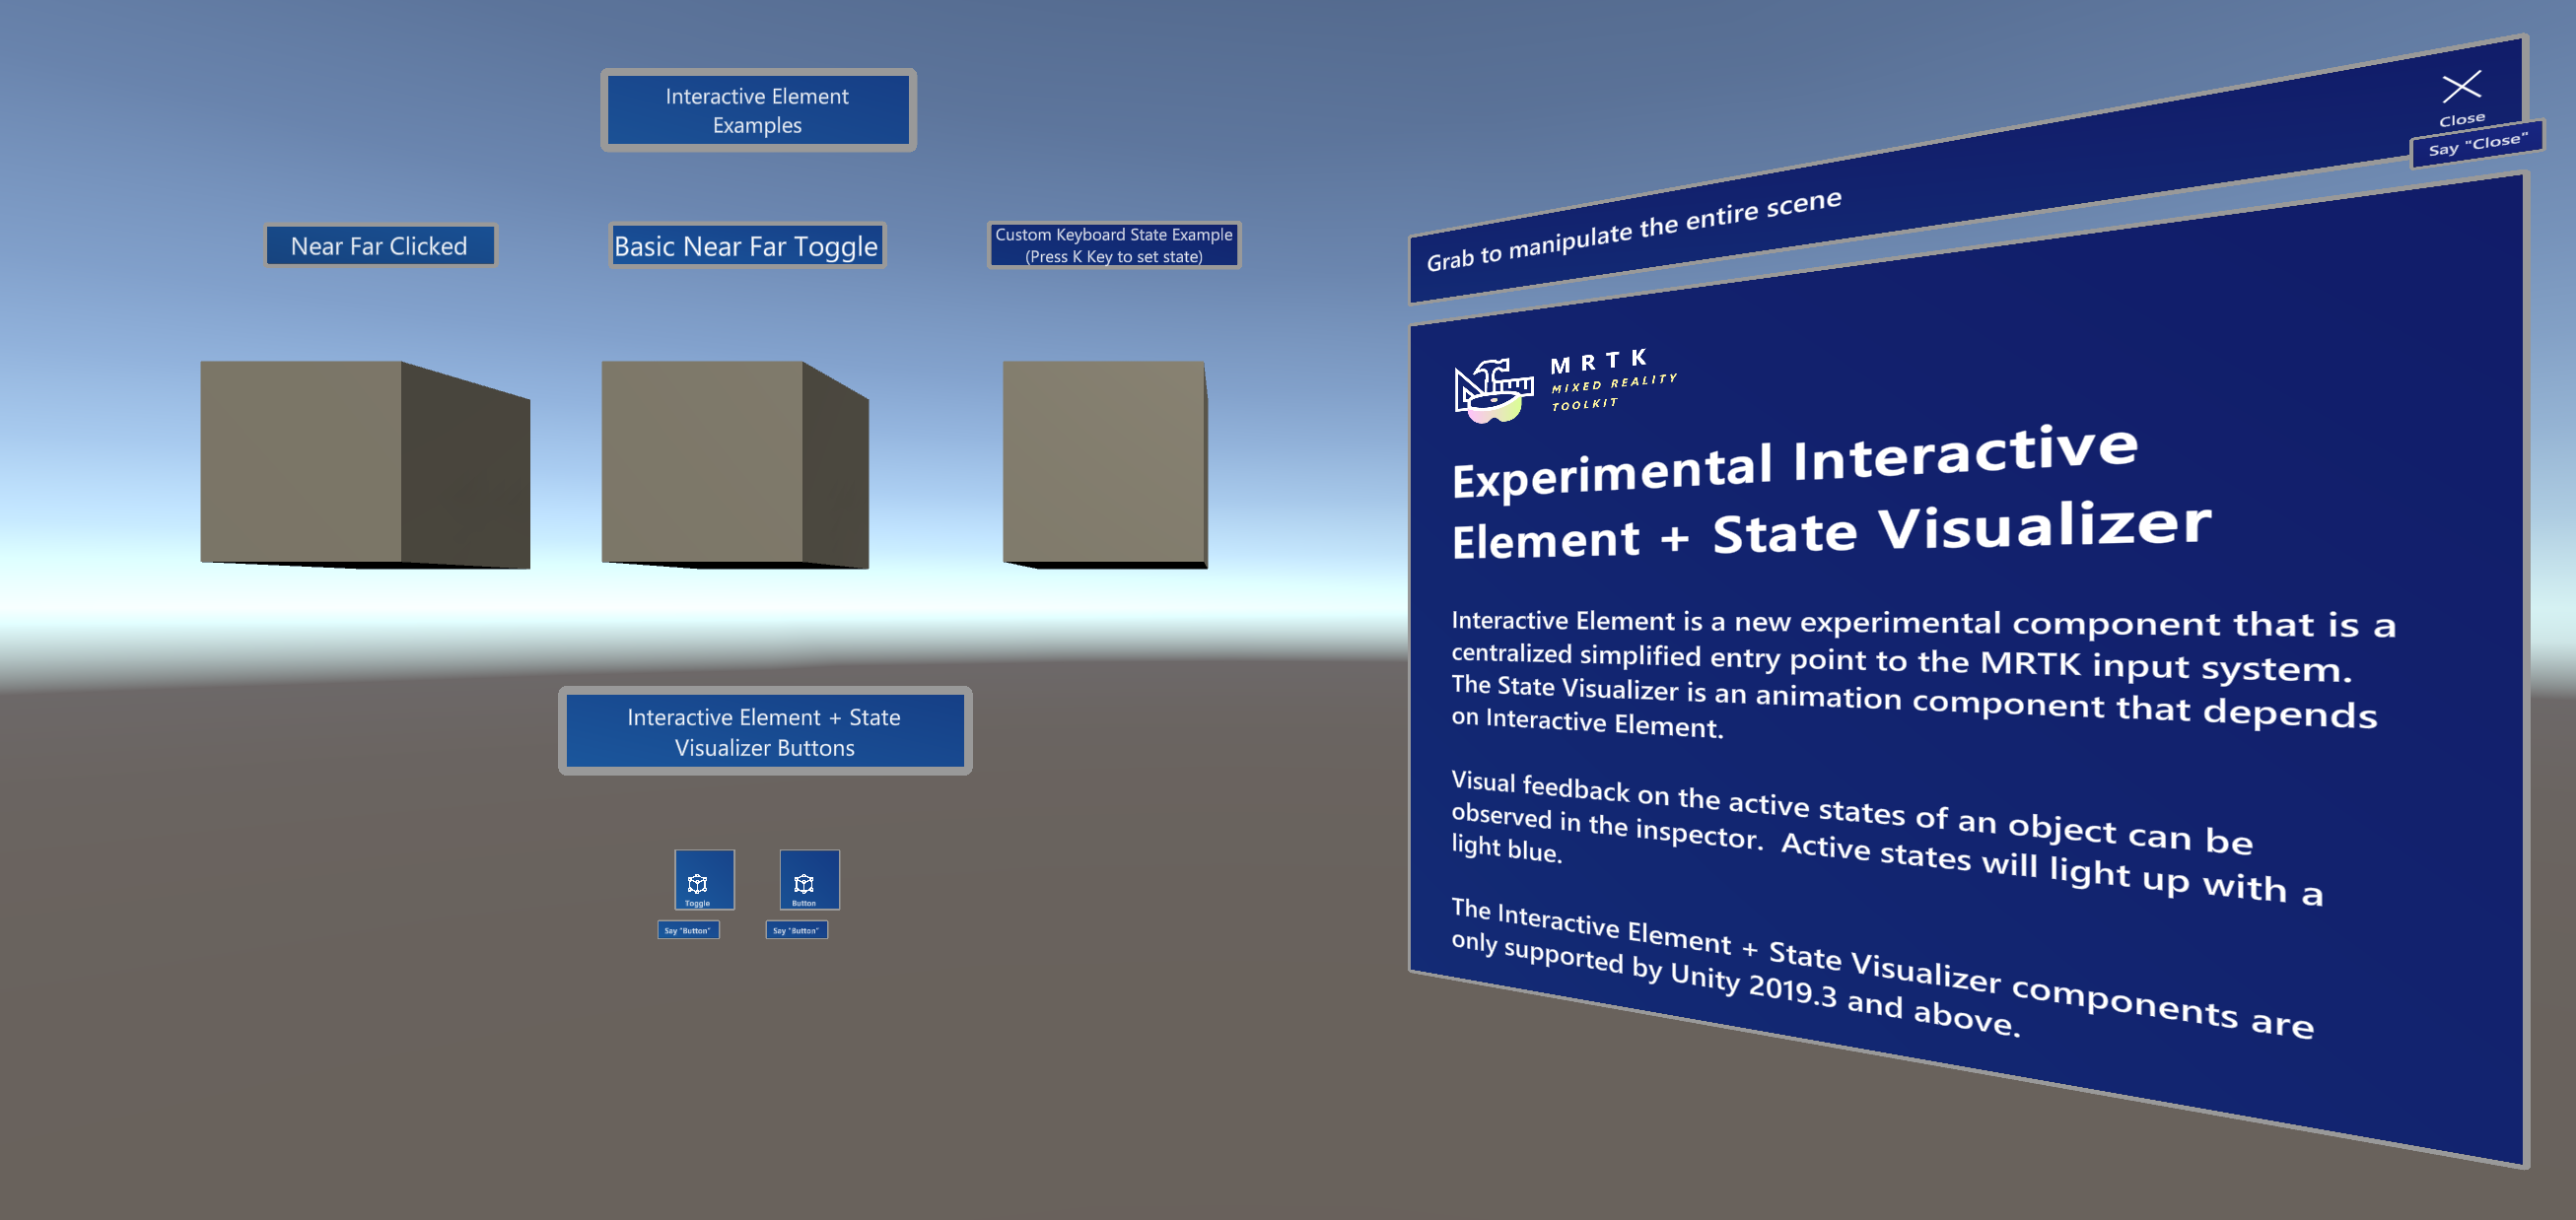2576x1220 pixels.
Task: Click the Say "Button" label under Toggle
Action: (x=688, y=930)
